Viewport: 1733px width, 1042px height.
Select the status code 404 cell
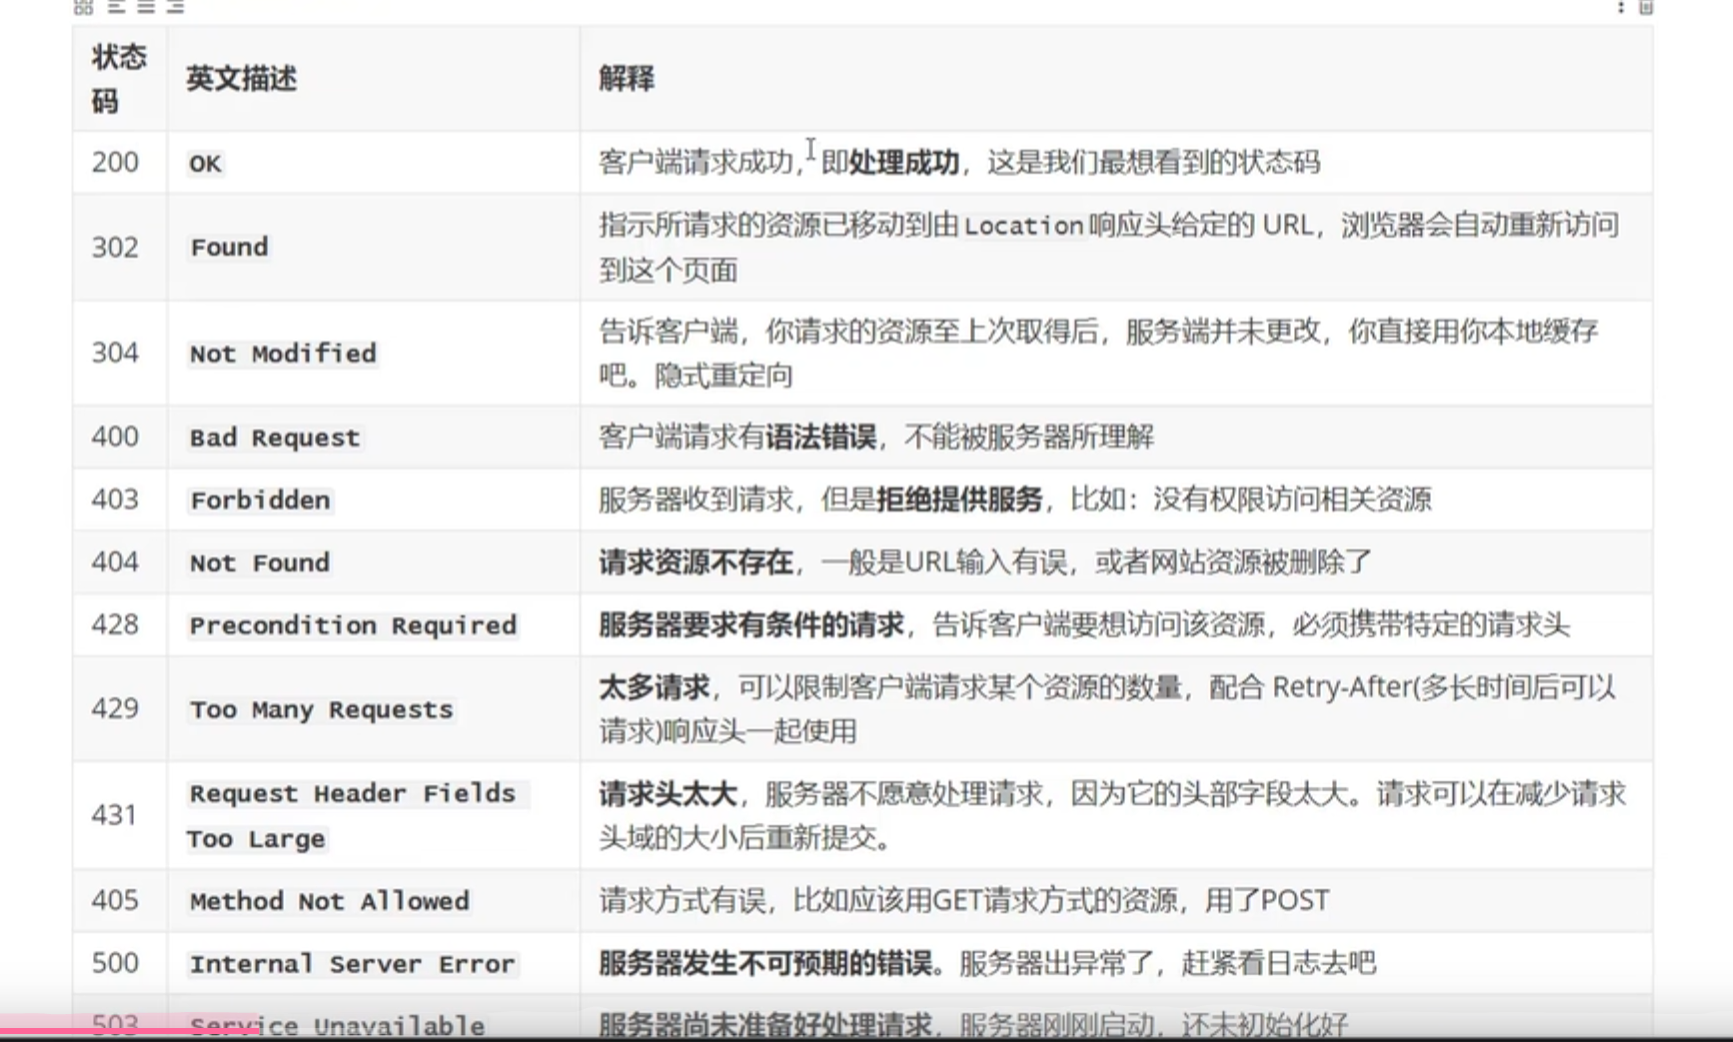pos(119,562)
